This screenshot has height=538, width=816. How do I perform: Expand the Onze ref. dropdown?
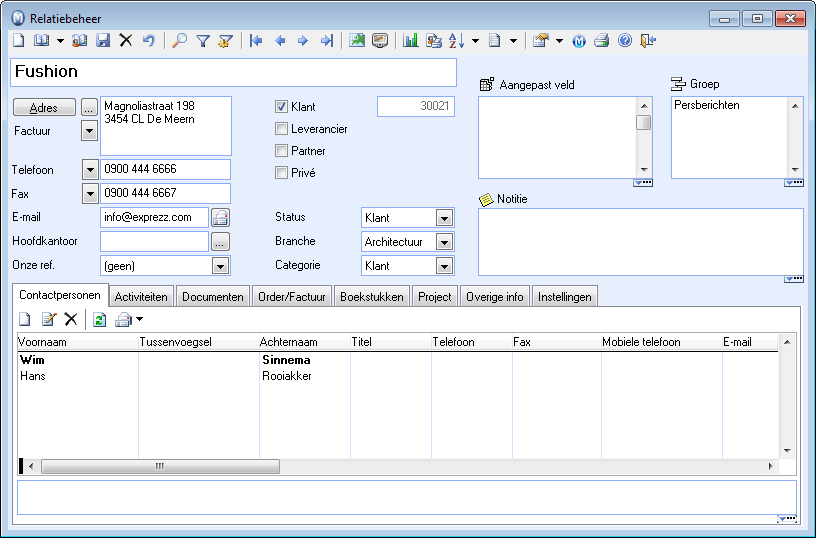pos(221,266)
